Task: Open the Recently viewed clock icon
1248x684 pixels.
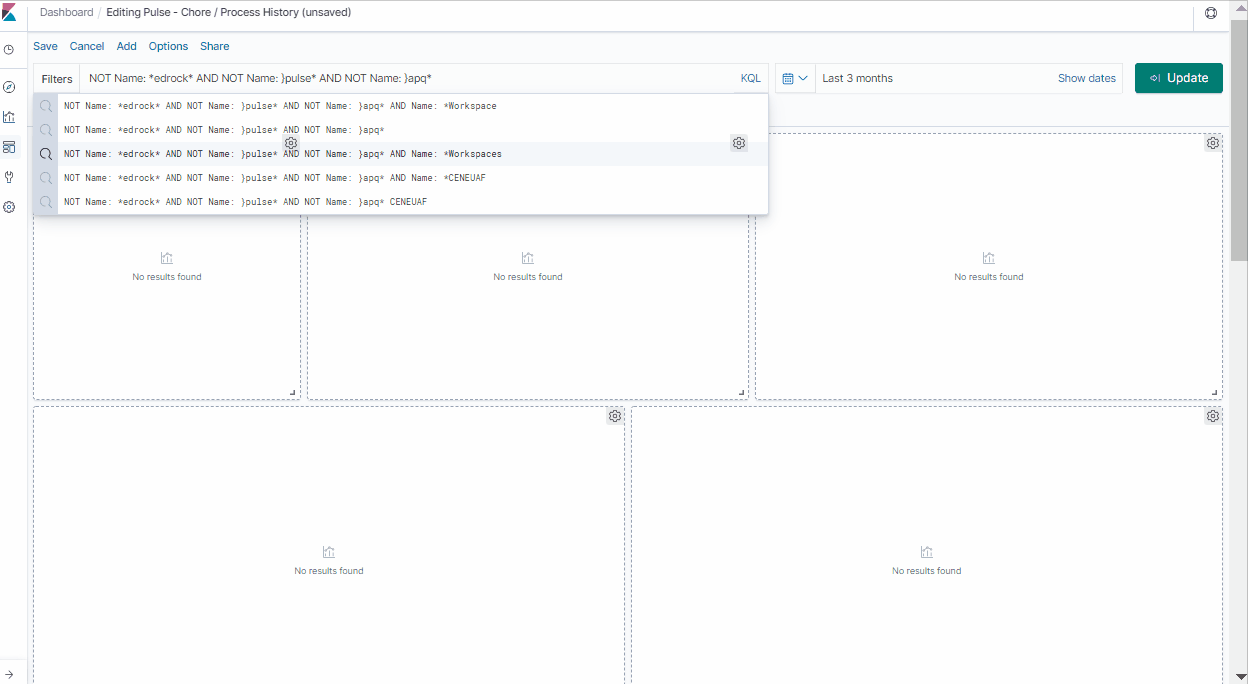Action: point(9,49)
